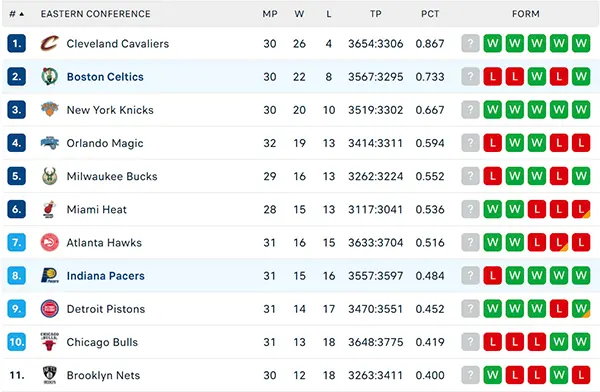Click Cavaliers upcoming match question mark badge
Image resolution: width=600 pixels, height=392 pixels.
coord(470,43)
